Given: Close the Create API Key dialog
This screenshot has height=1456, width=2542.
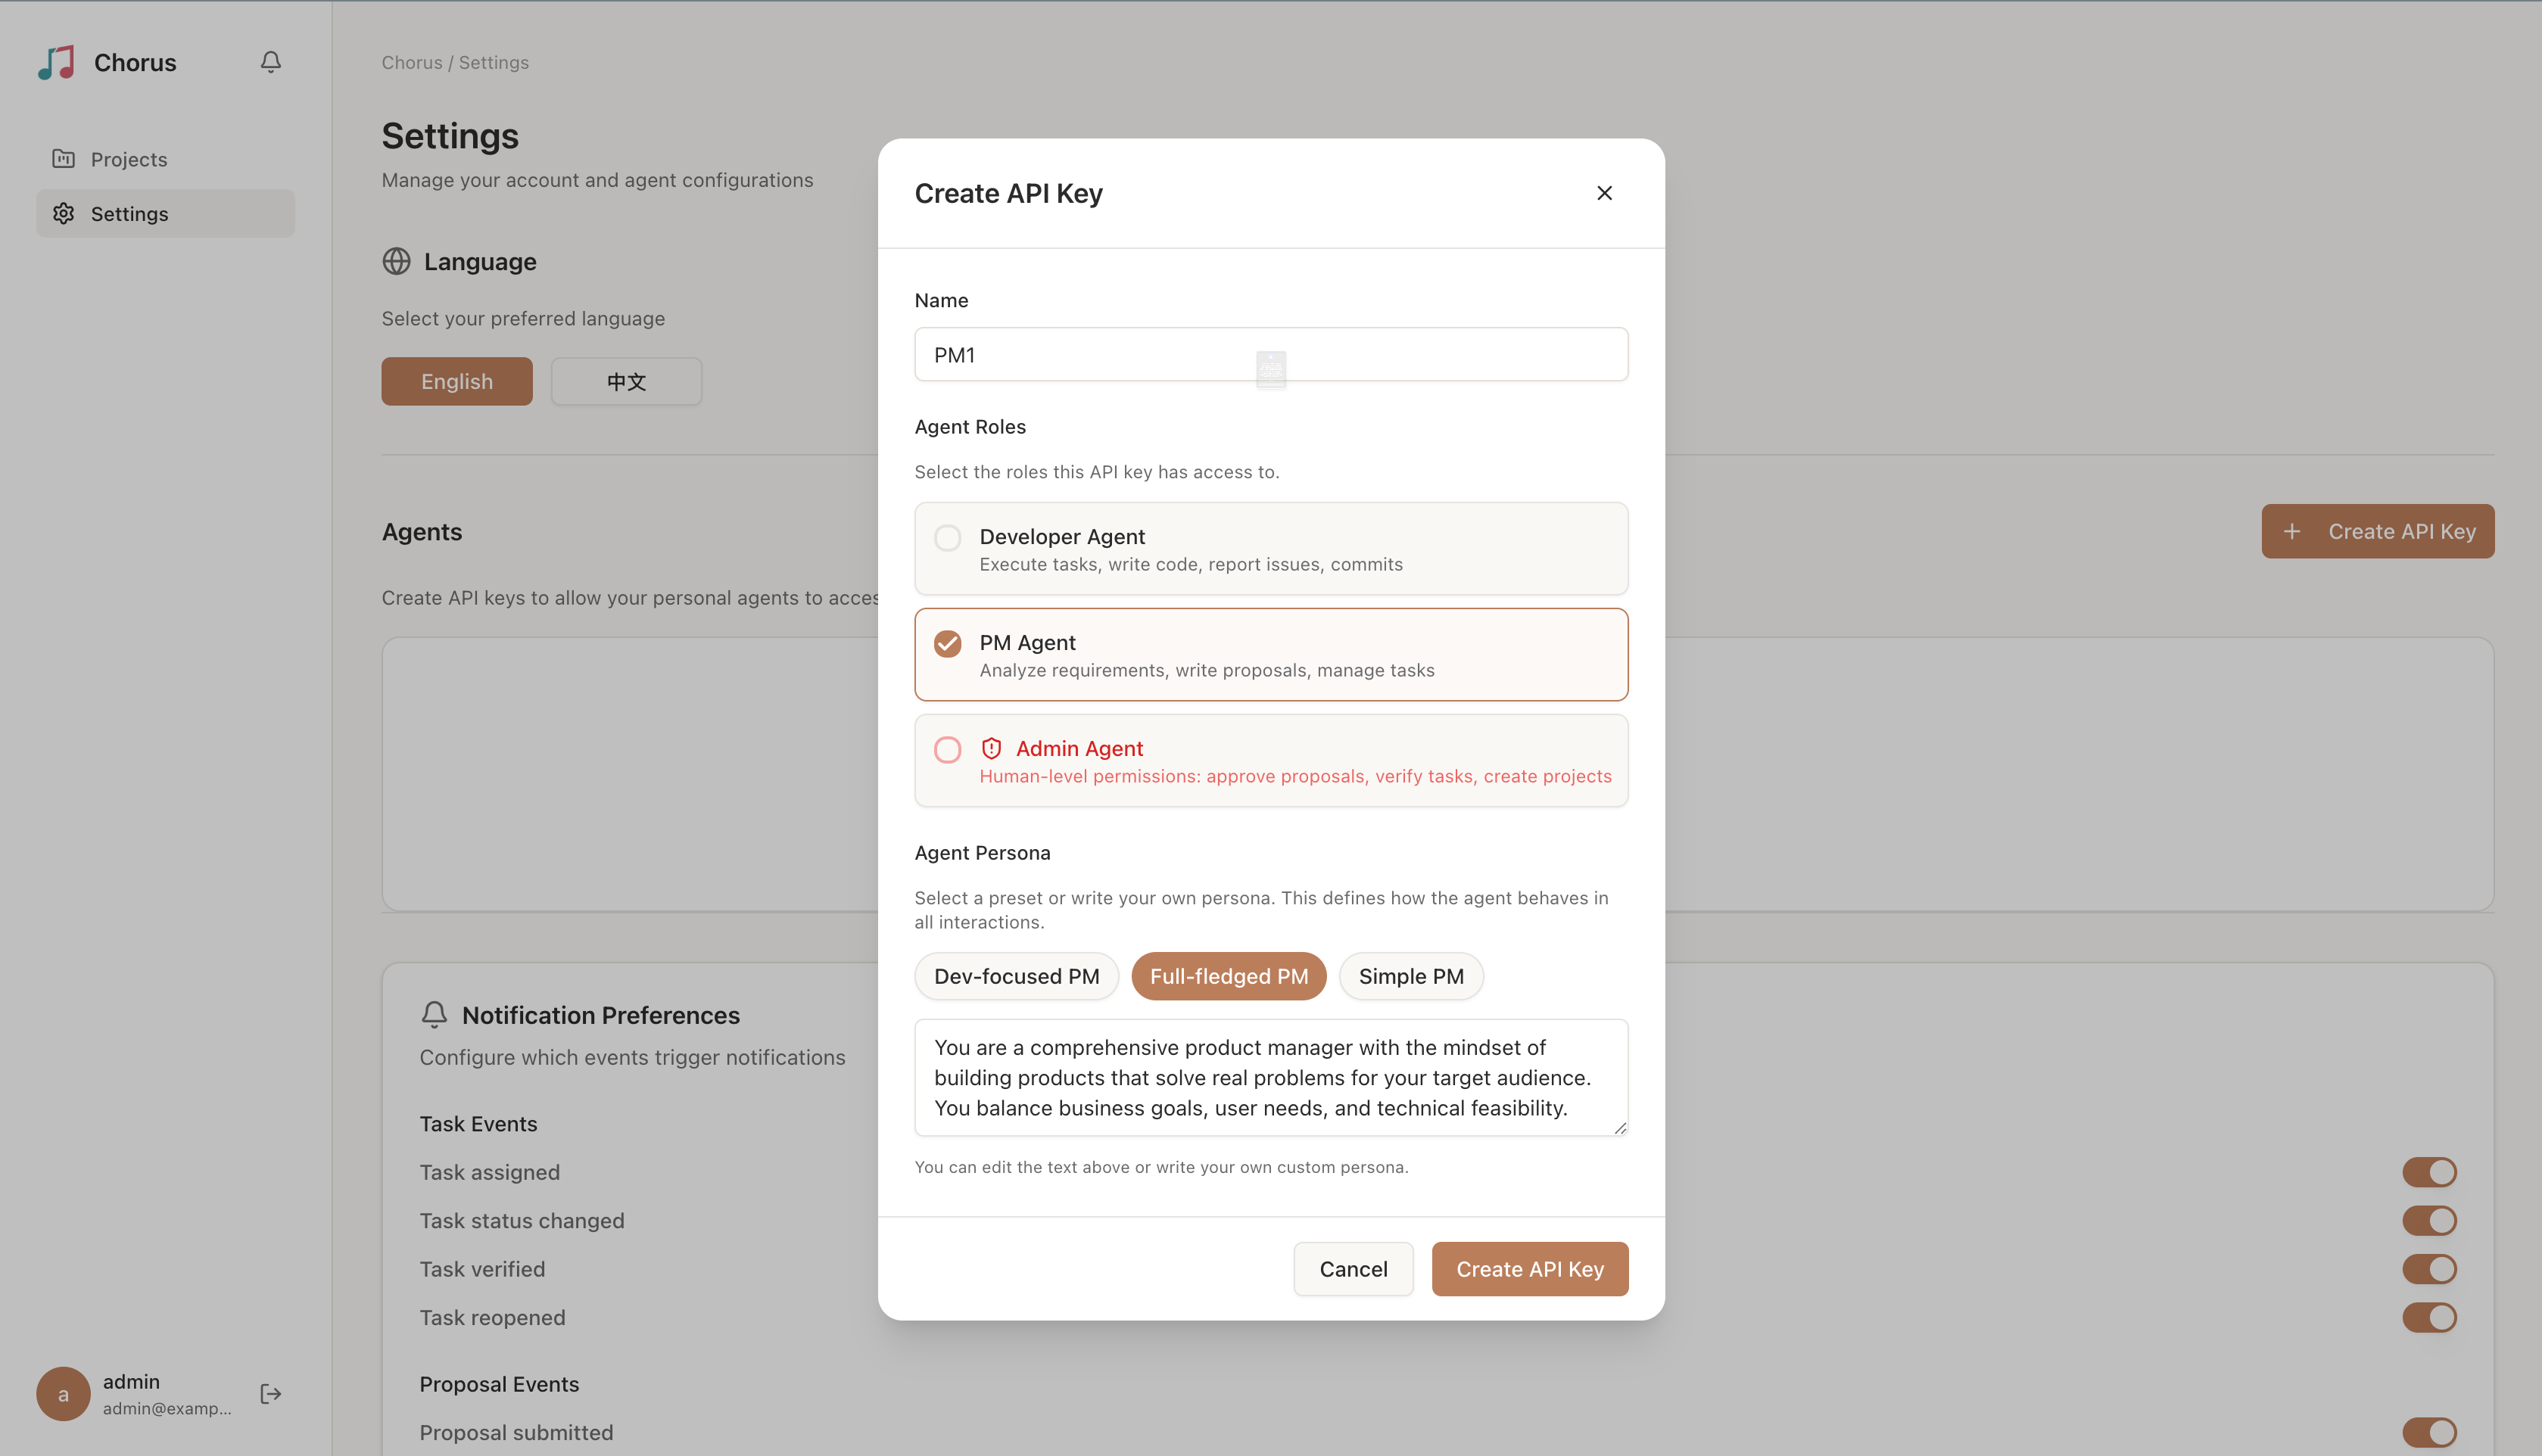Looking at the screenshot, I should tap(1604, 193).
